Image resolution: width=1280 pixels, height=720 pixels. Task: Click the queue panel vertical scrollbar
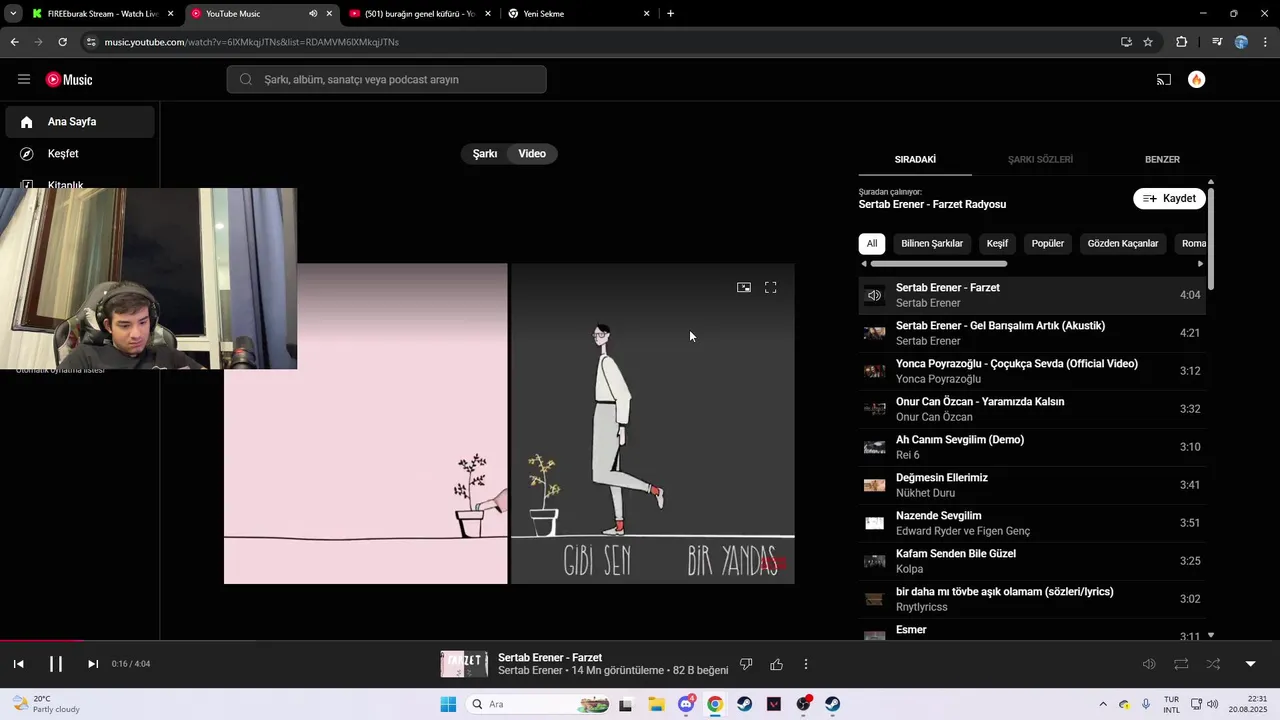coord(1211,238)
